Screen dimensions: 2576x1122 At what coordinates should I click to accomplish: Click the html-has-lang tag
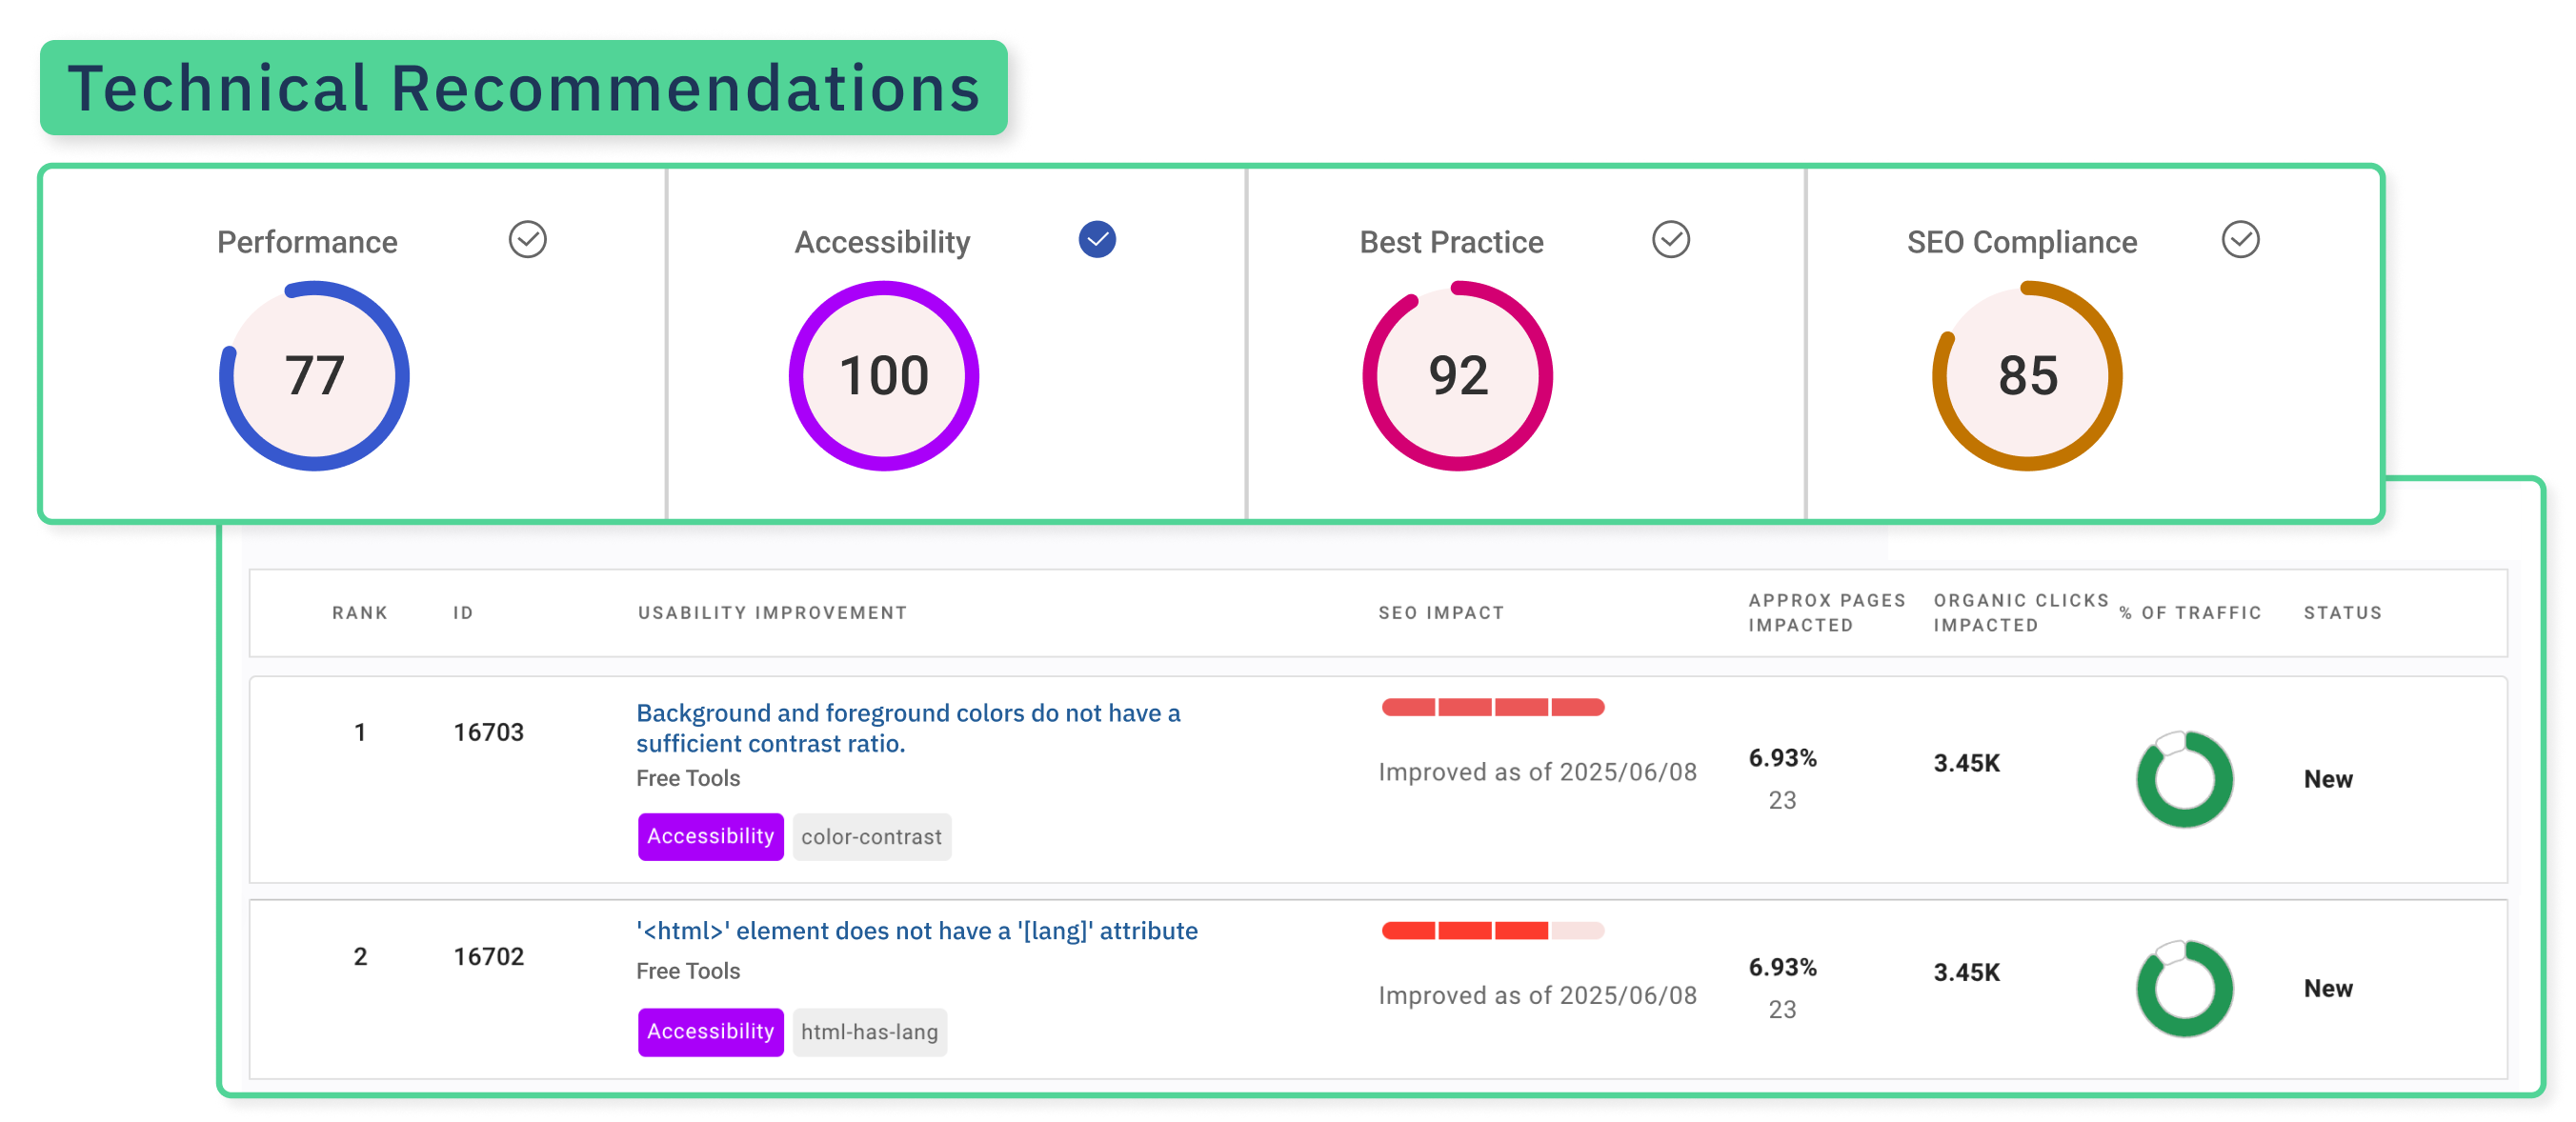(x=869, y=1032)
